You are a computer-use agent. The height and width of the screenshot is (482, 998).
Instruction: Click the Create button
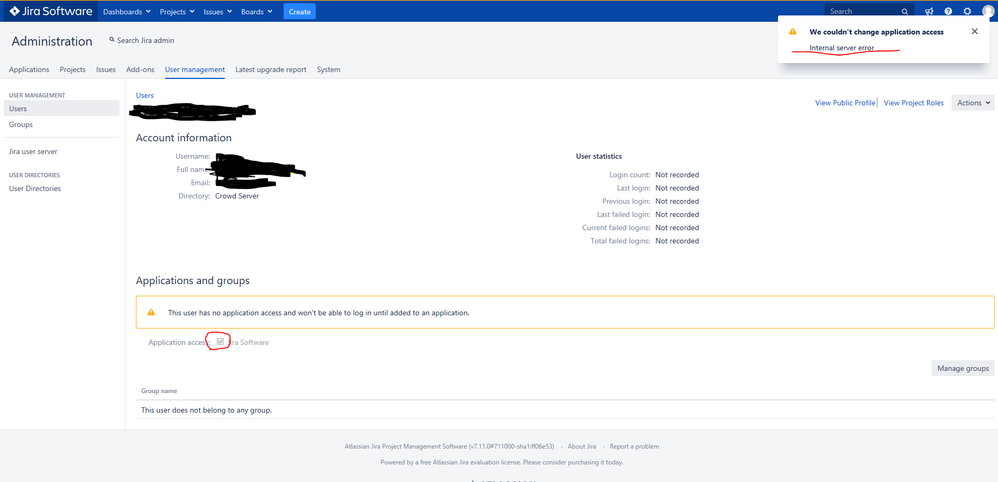coord(299,11)
